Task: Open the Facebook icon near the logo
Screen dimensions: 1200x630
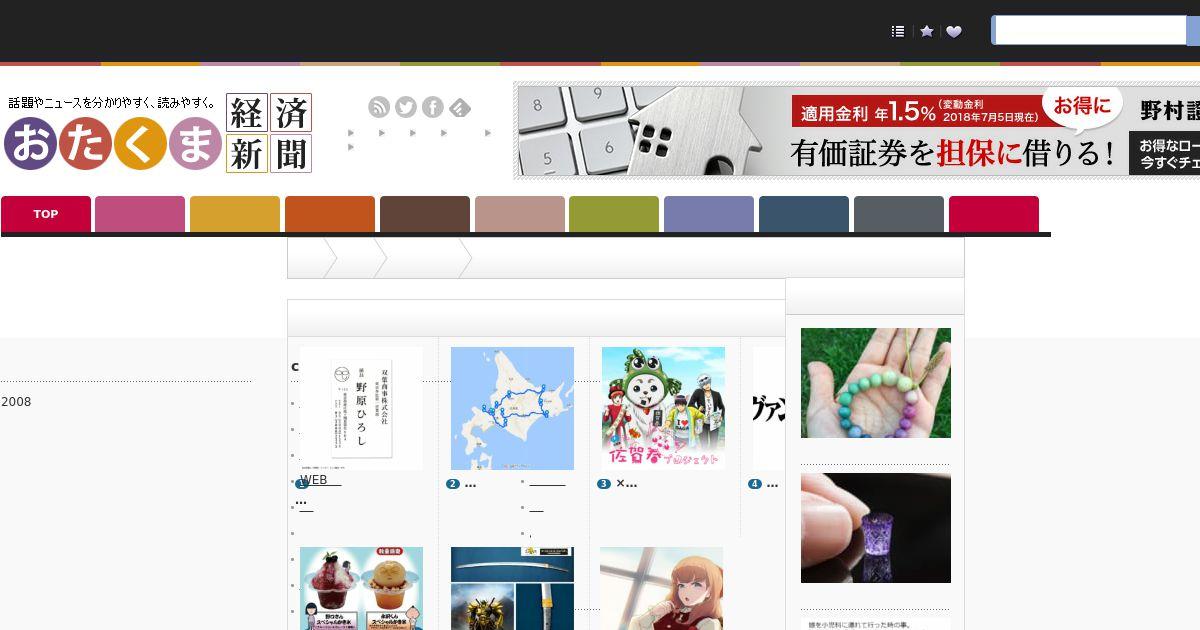Action: point(433,107)
